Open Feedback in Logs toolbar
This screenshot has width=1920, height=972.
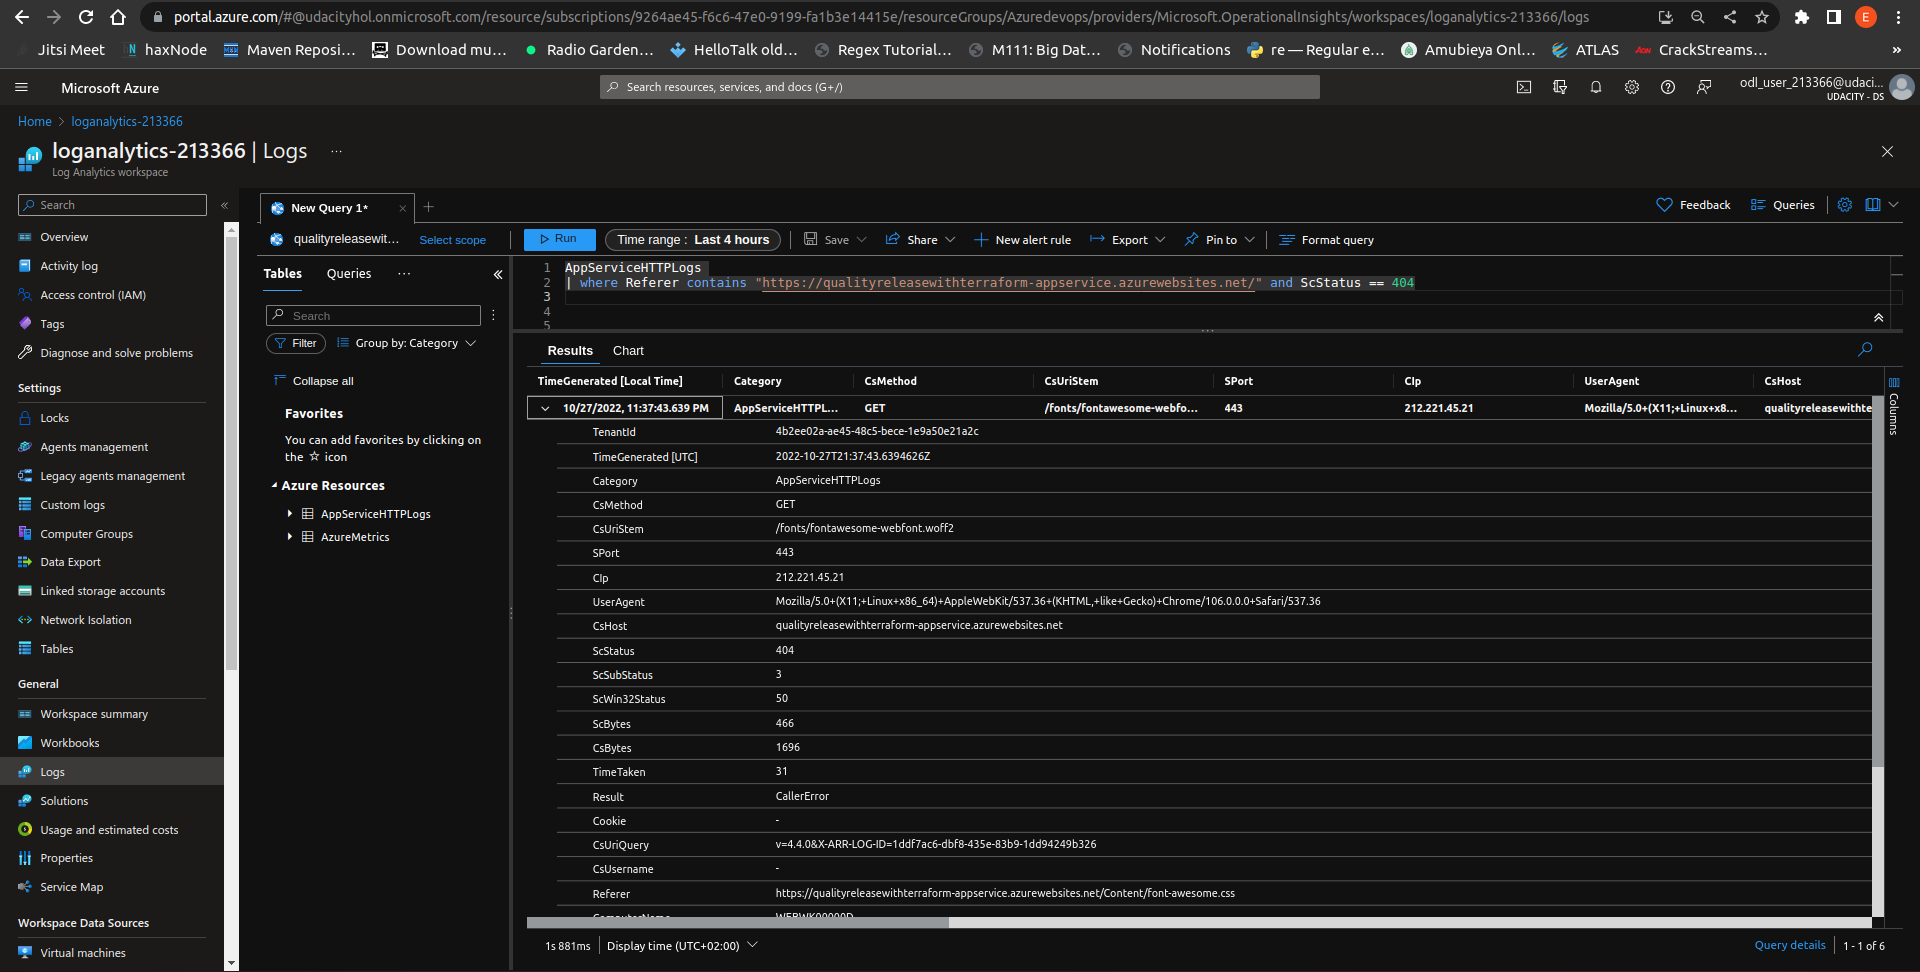1694,205
